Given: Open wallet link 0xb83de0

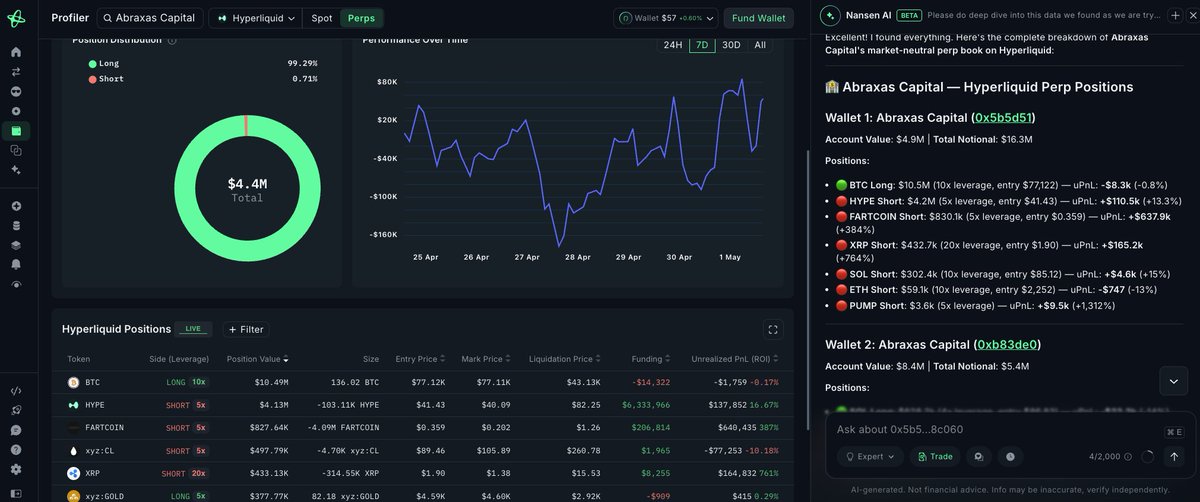Looking at the screenshot, I should (x=1006, y=344).
